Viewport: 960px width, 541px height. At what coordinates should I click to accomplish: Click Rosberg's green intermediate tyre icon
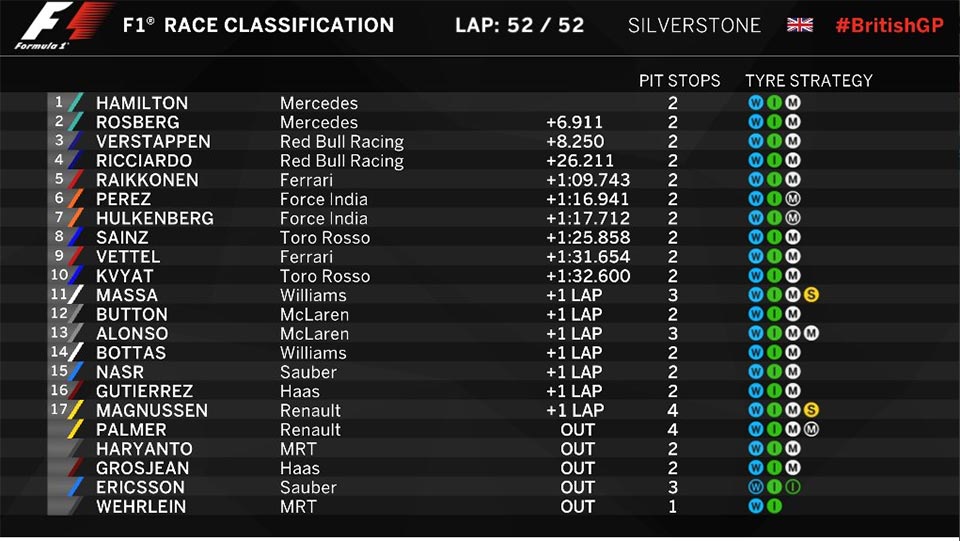[774, 122]
